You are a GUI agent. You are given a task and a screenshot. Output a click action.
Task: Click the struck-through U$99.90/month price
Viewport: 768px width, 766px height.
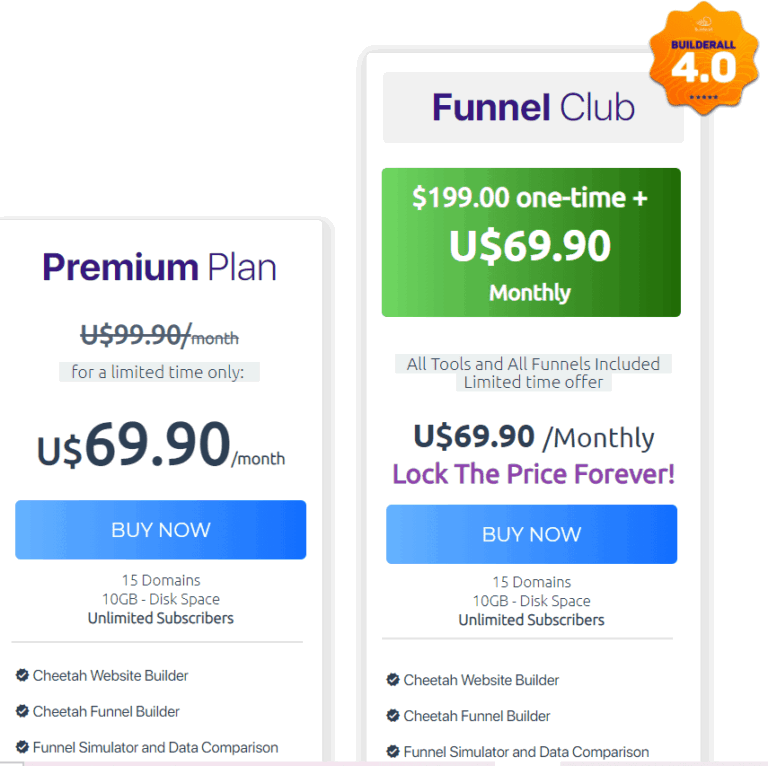(160, 335)
